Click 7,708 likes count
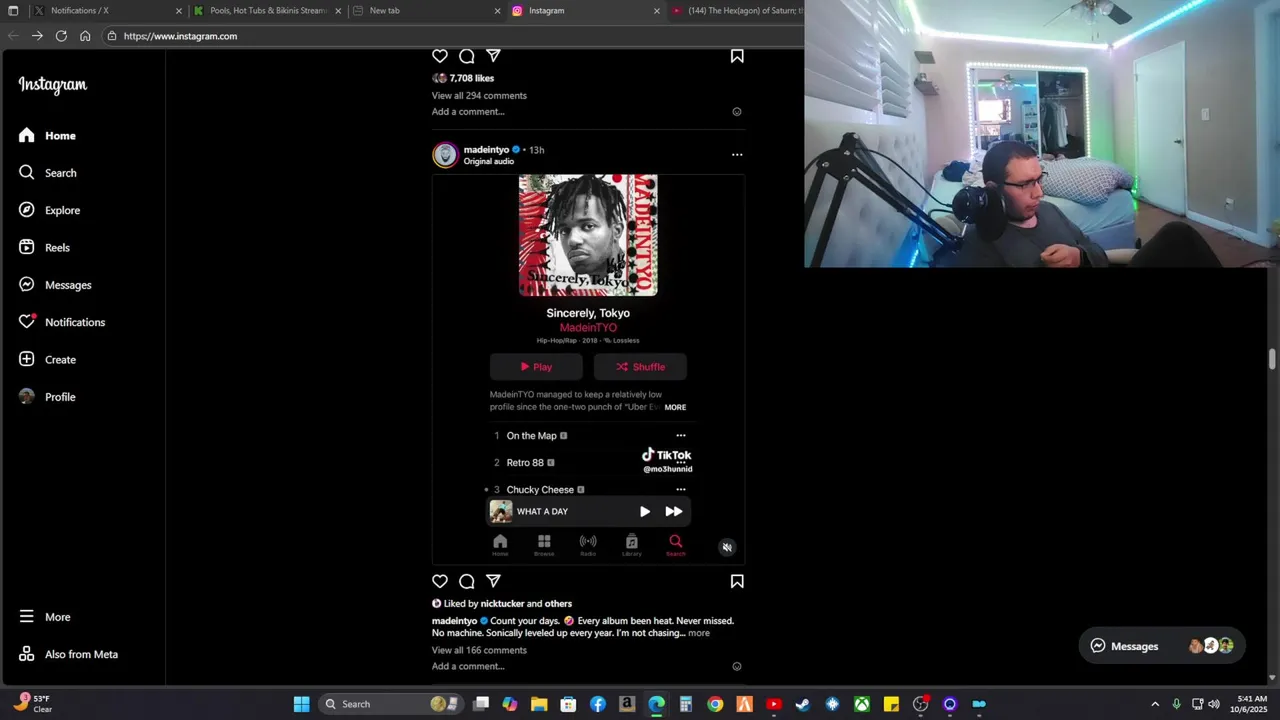The width and height of the screenshot is (1280, 720). (472, 78)
